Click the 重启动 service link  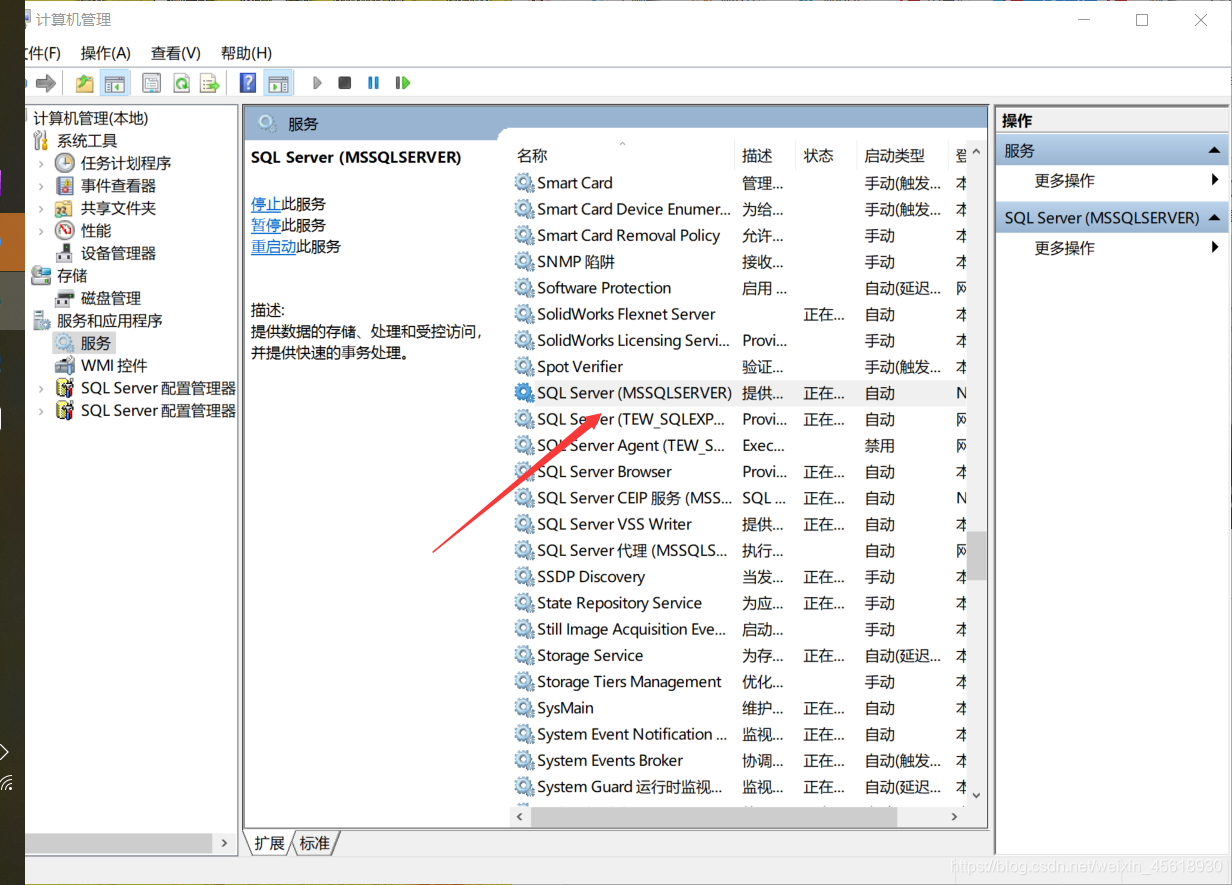(x=273, y=246)
